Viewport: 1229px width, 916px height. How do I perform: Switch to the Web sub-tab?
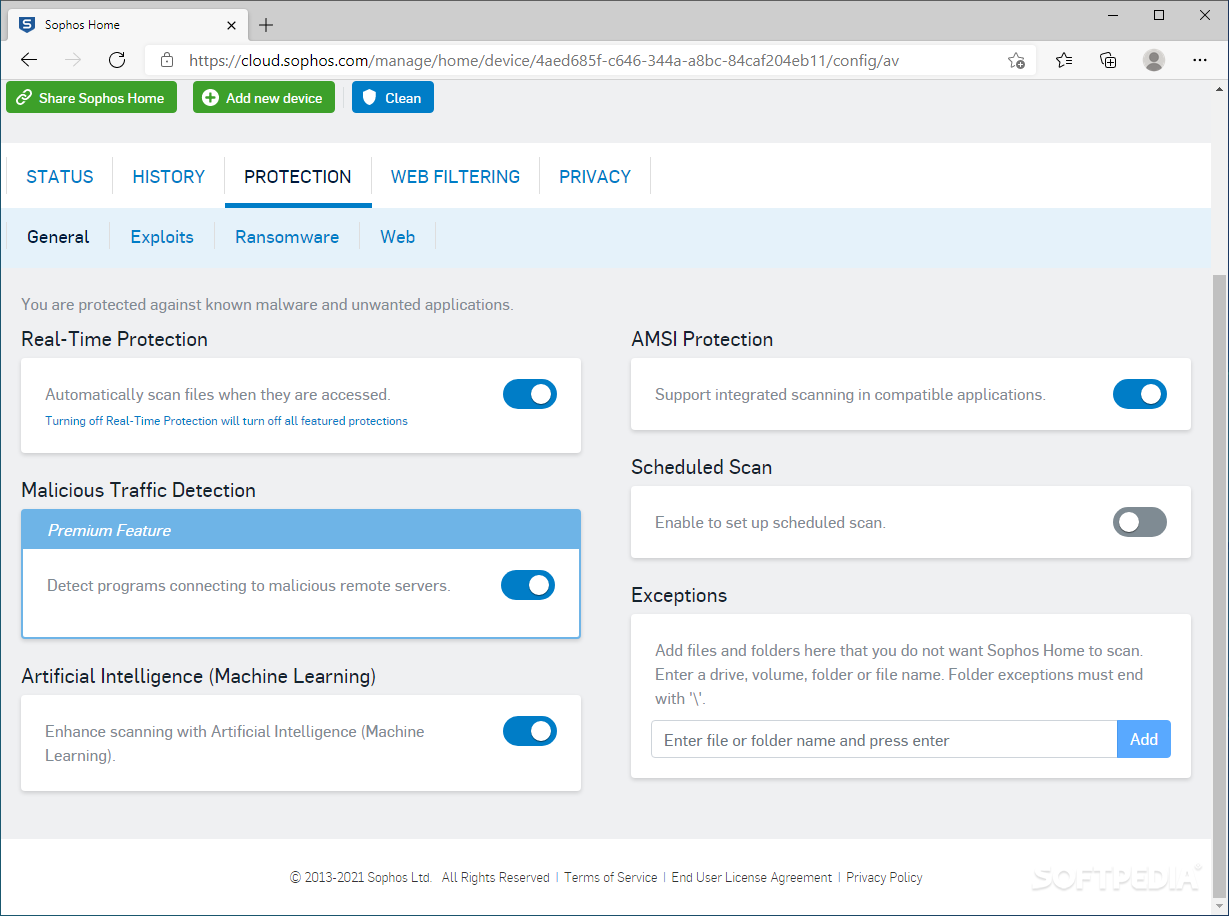pyautogui.click(x=398, y=237)
